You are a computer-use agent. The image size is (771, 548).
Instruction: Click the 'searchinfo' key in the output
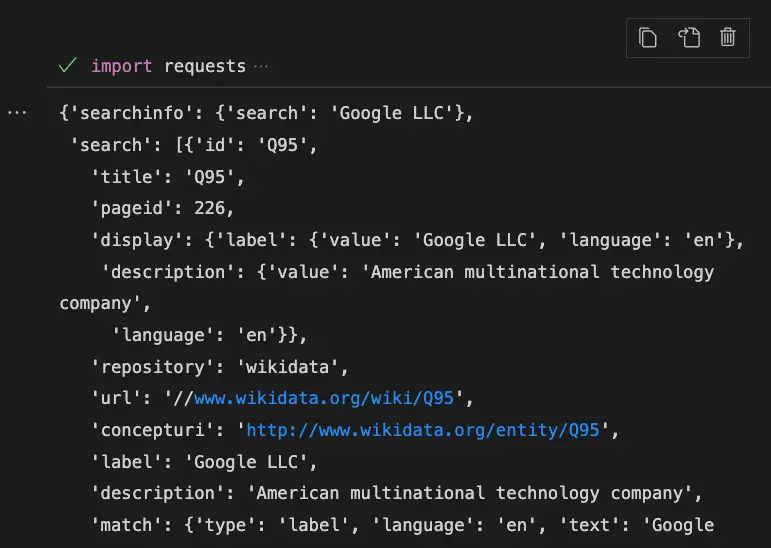click(132, 113)
